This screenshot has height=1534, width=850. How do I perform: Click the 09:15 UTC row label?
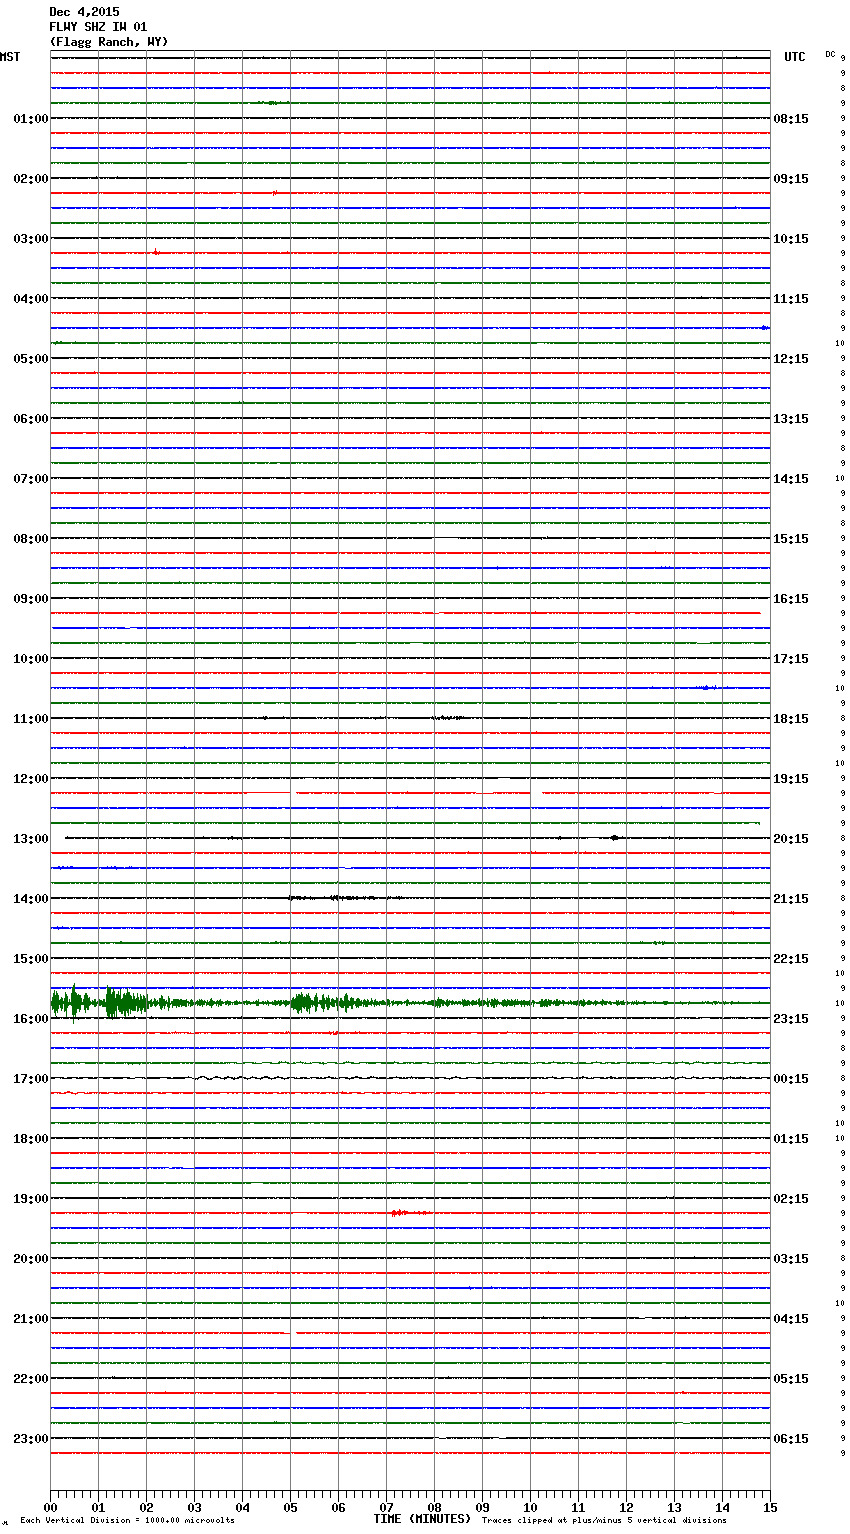(791, 179)
